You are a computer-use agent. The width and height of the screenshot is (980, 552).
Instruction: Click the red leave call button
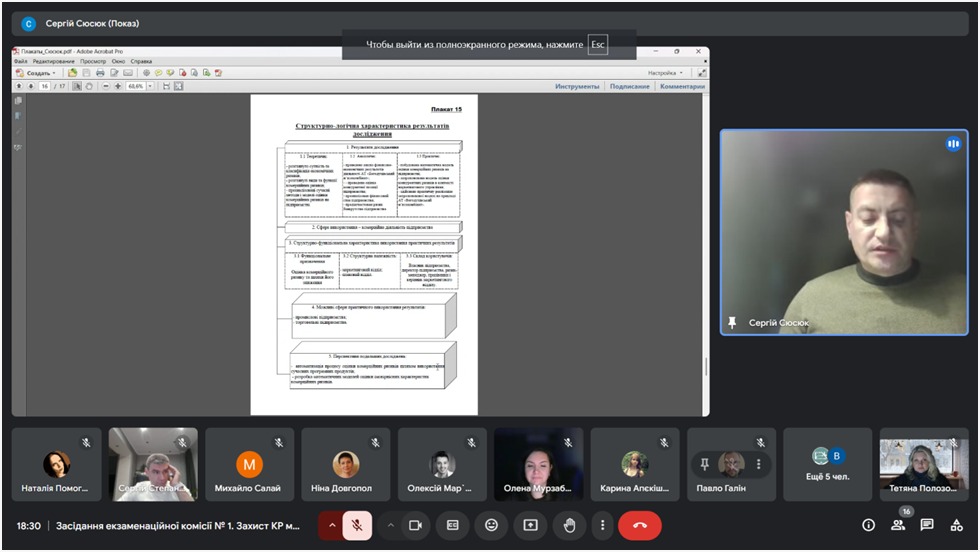pyautogui.click(x=639, y=525)
